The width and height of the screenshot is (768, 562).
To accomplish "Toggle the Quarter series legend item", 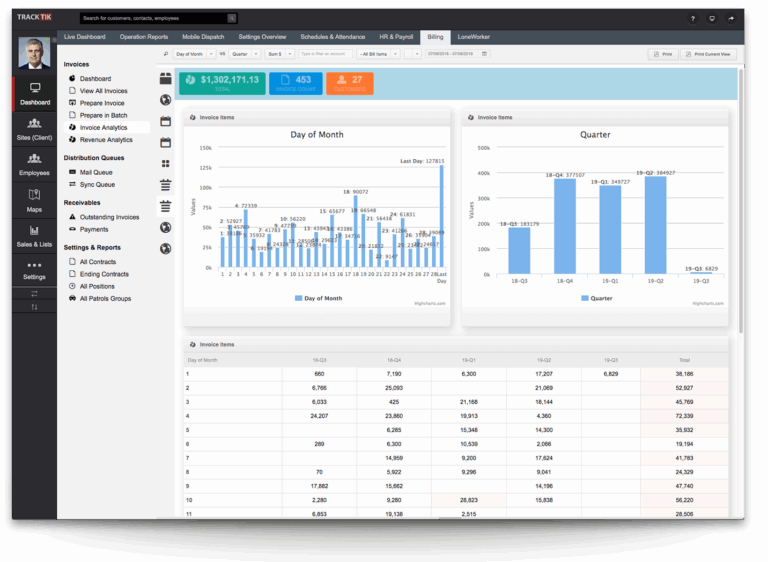I will click(x=594, y=298).
